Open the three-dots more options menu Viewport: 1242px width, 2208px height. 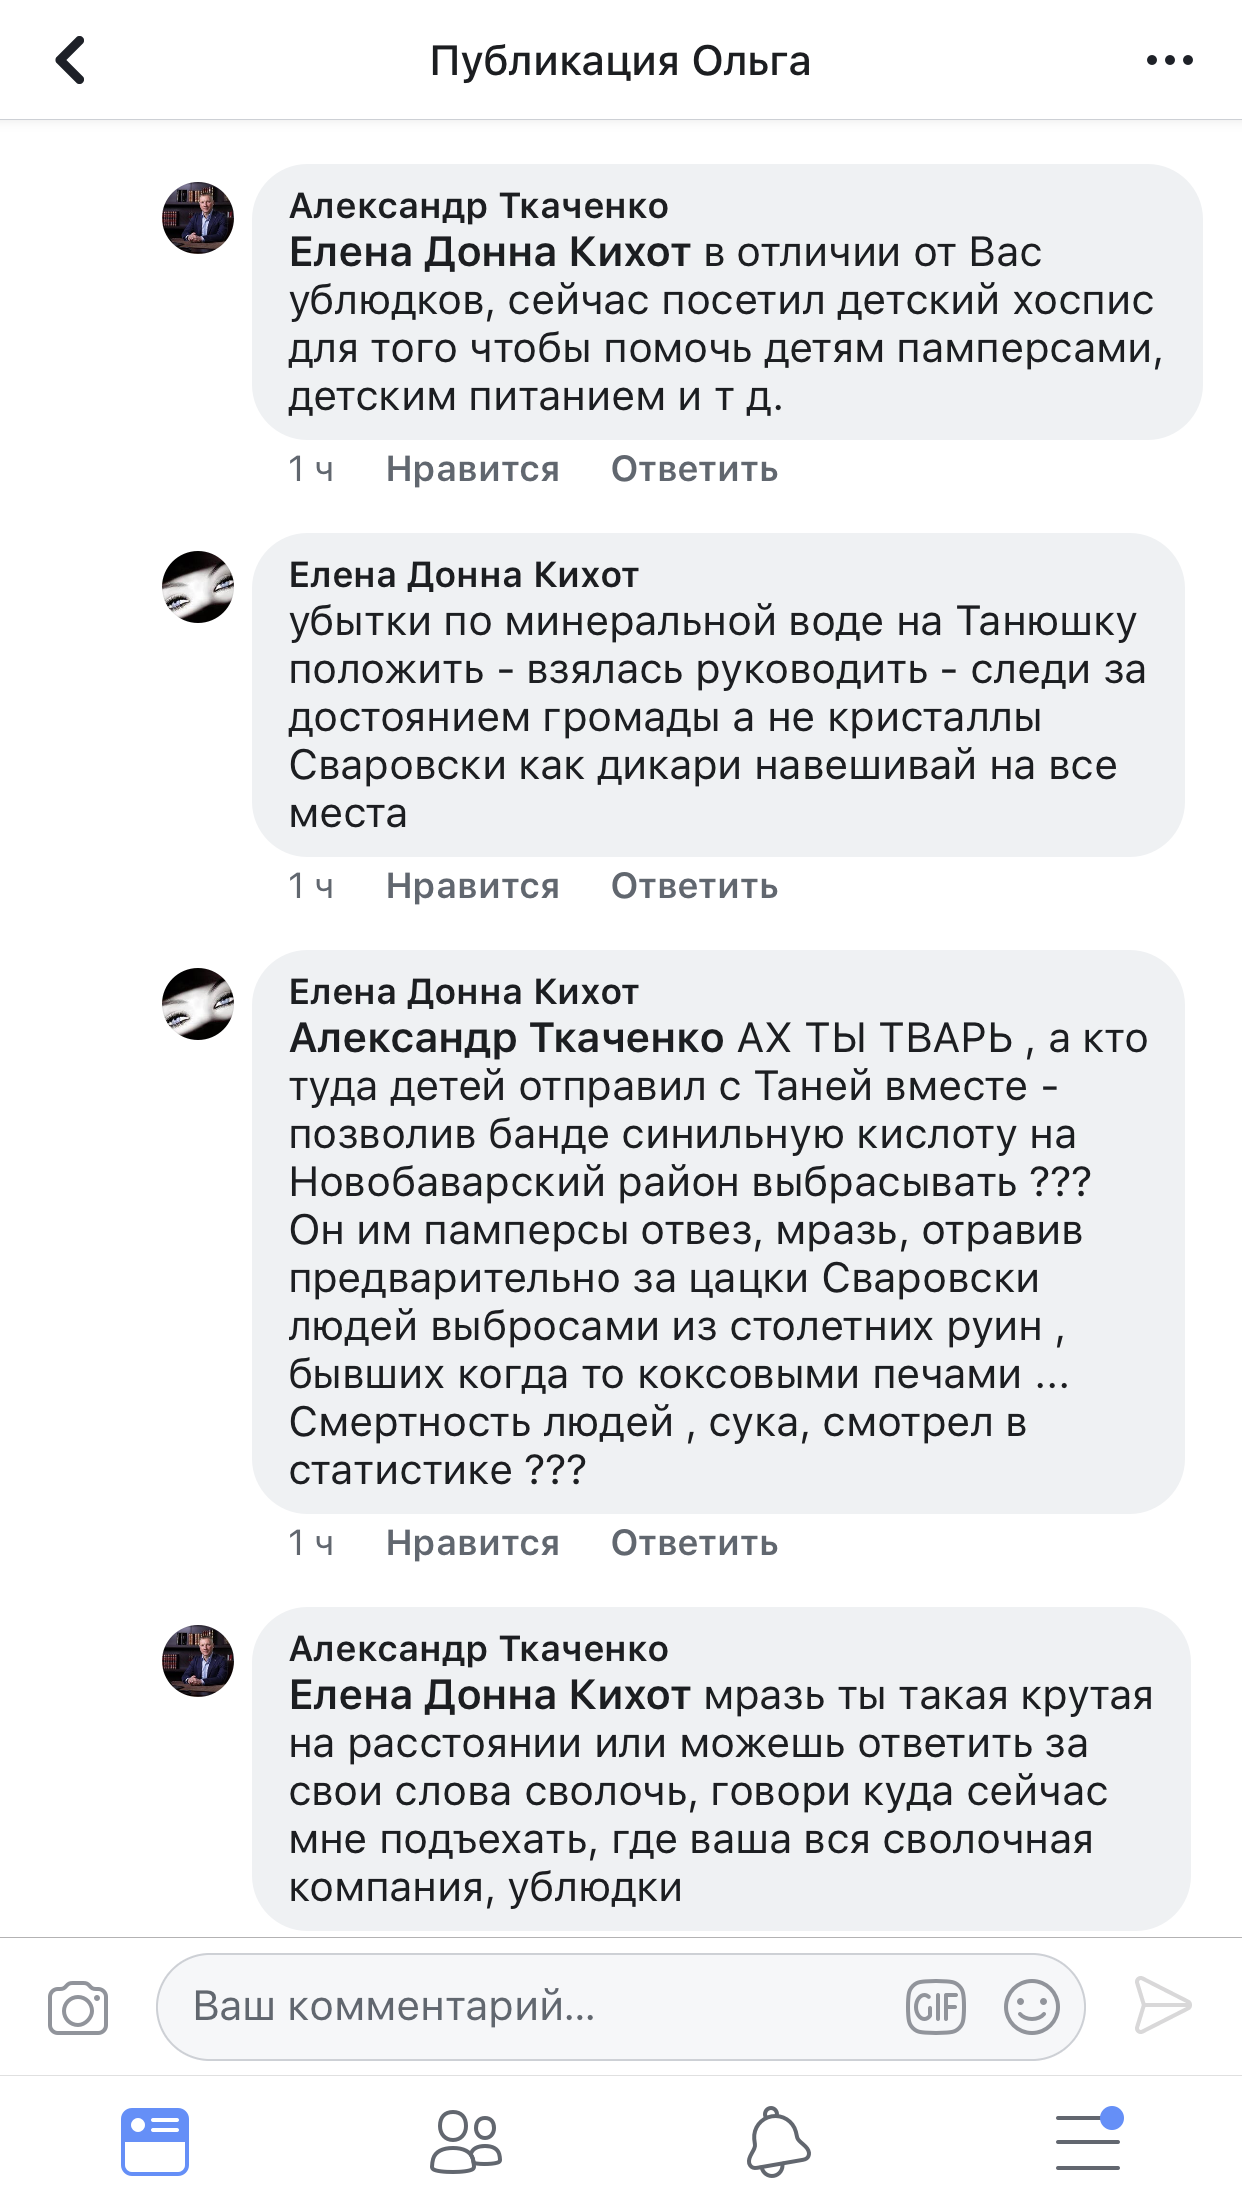click(1169, 60)
